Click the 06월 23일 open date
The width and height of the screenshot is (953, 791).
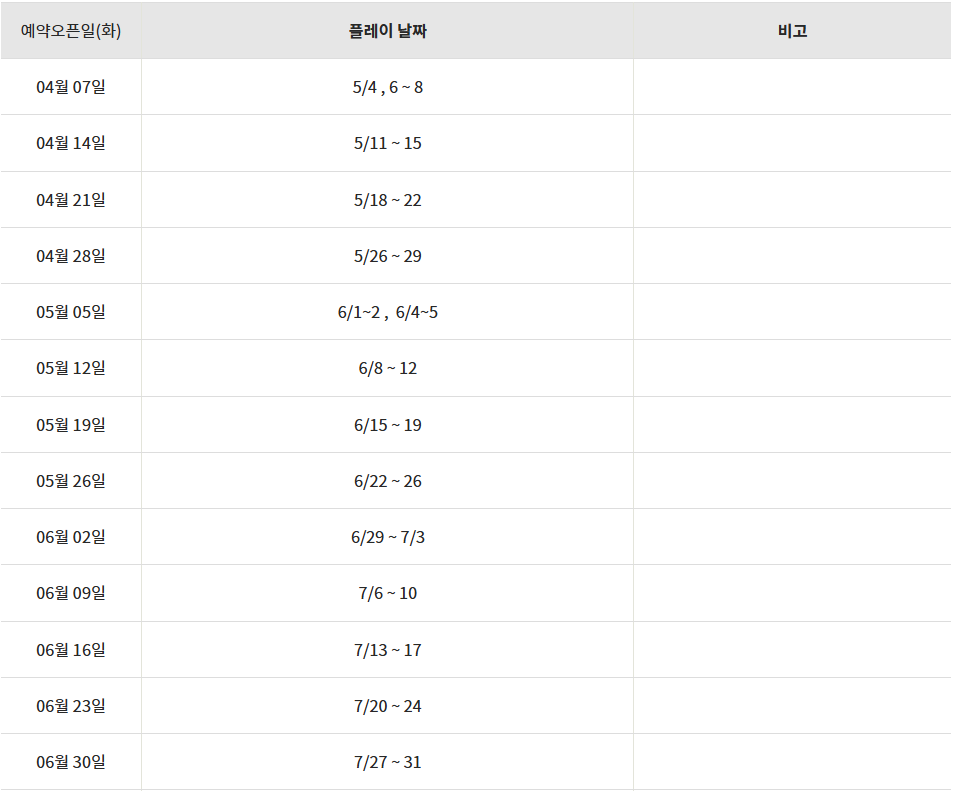[71, 706]
